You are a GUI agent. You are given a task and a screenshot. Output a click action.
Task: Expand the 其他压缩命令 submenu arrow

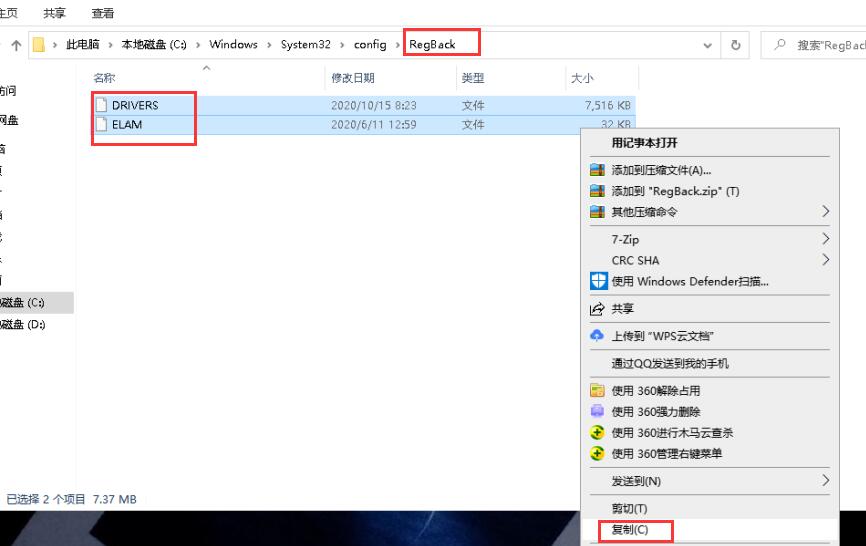[825, 211]
